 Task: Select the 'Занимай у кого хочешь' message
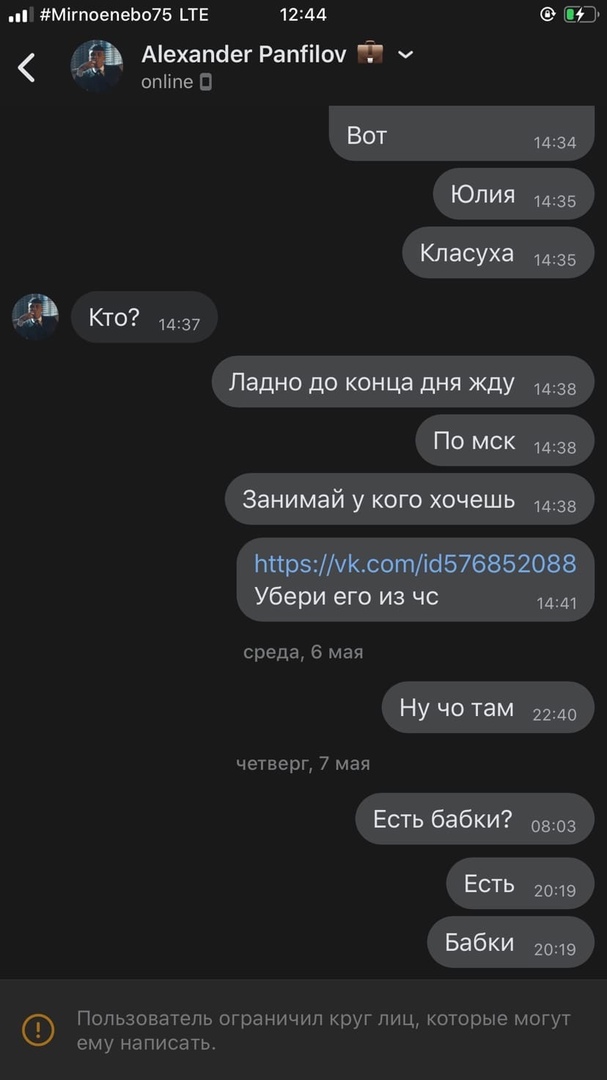tap(409, 499)
